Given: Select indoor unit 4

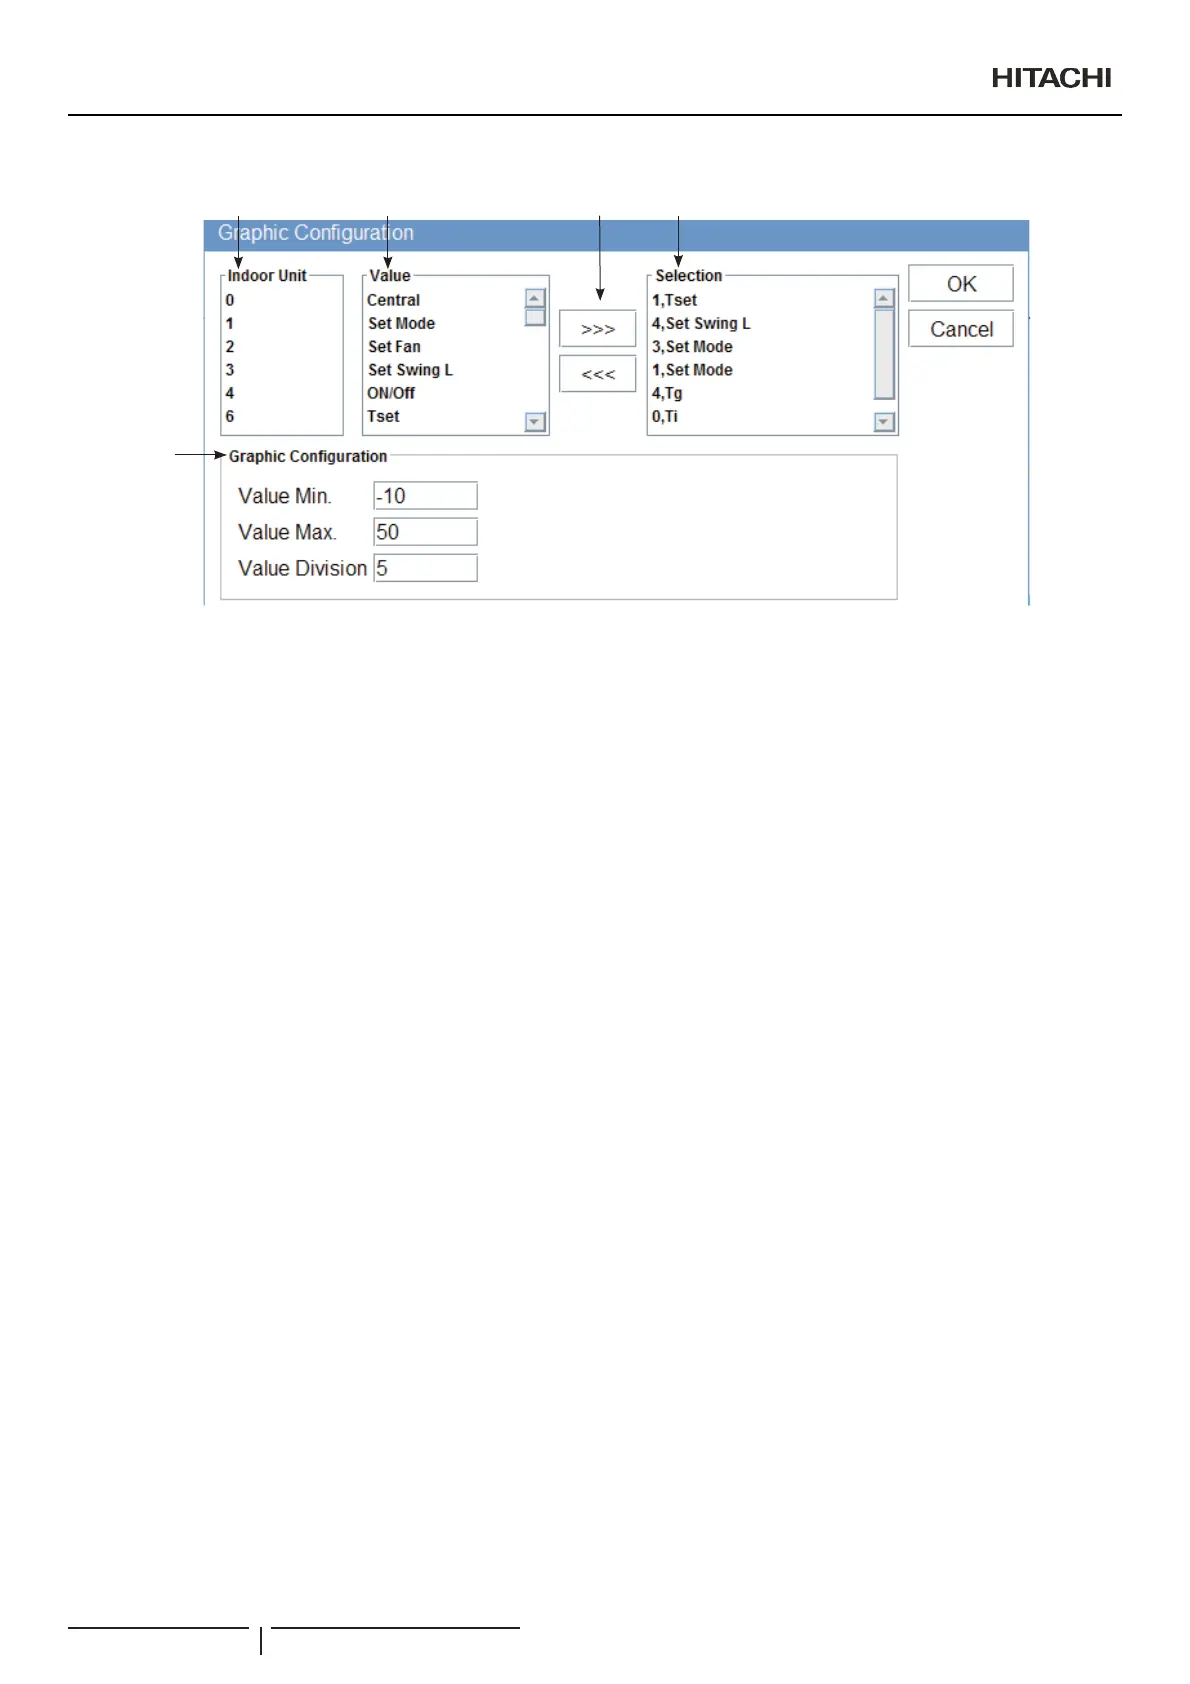Looking at the screenshot, I should click(230, 393).
